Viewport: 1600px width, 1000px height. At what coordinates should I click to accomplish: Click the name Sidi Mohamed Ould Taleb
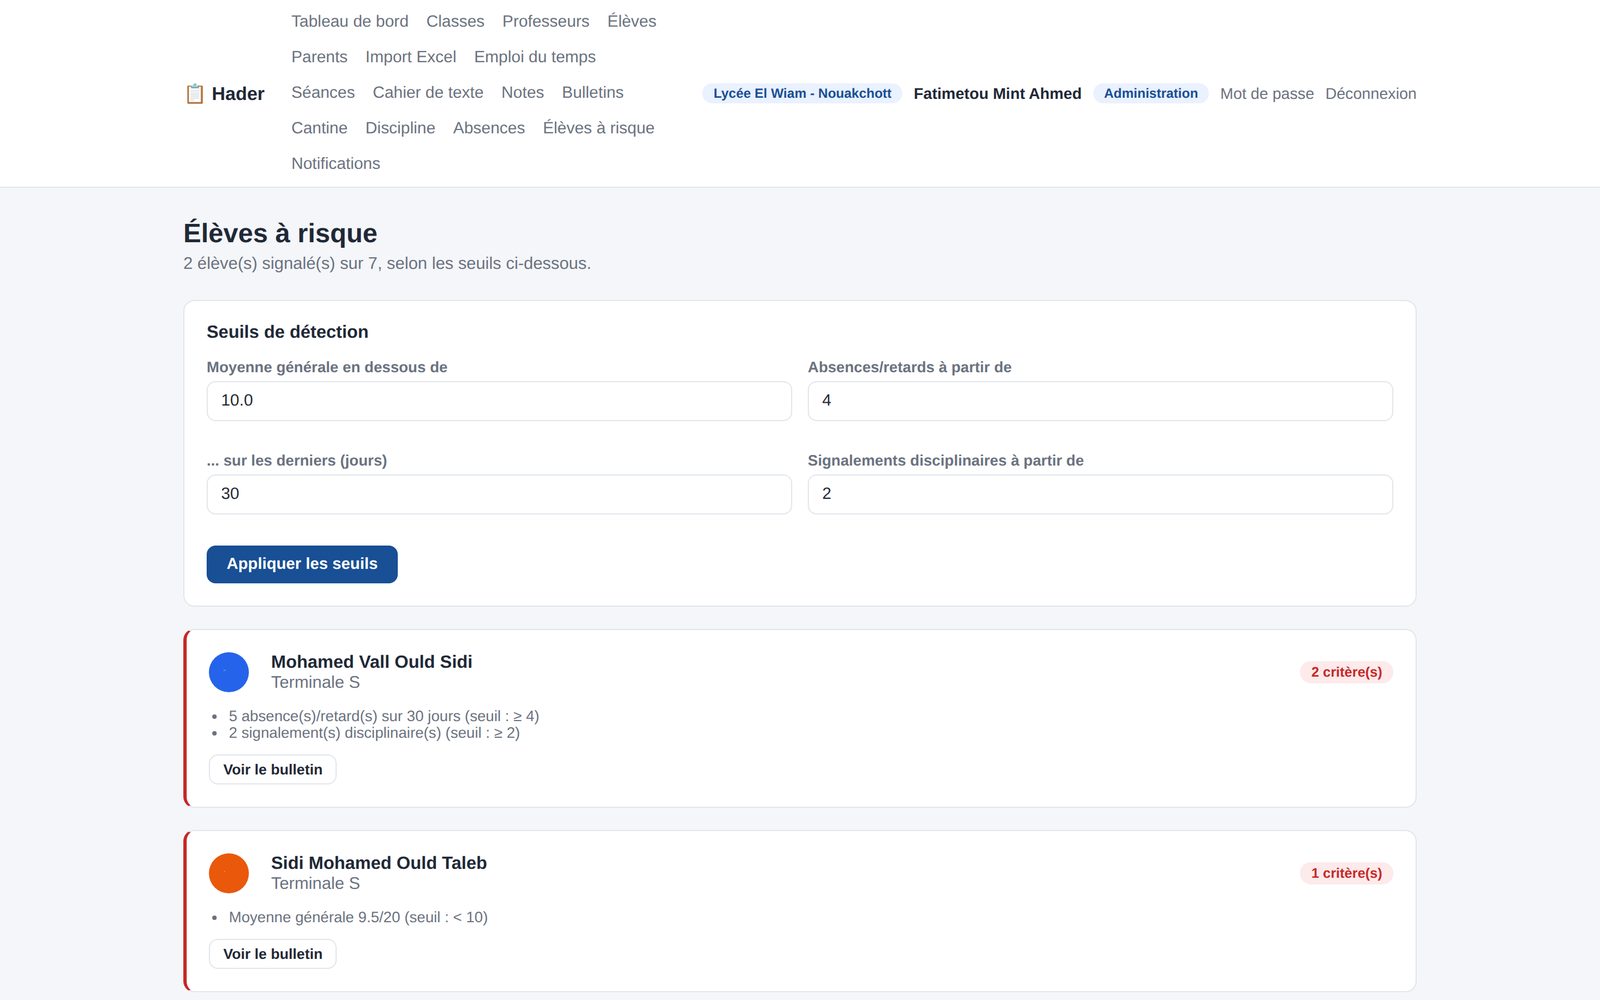[x=379, y=863]
